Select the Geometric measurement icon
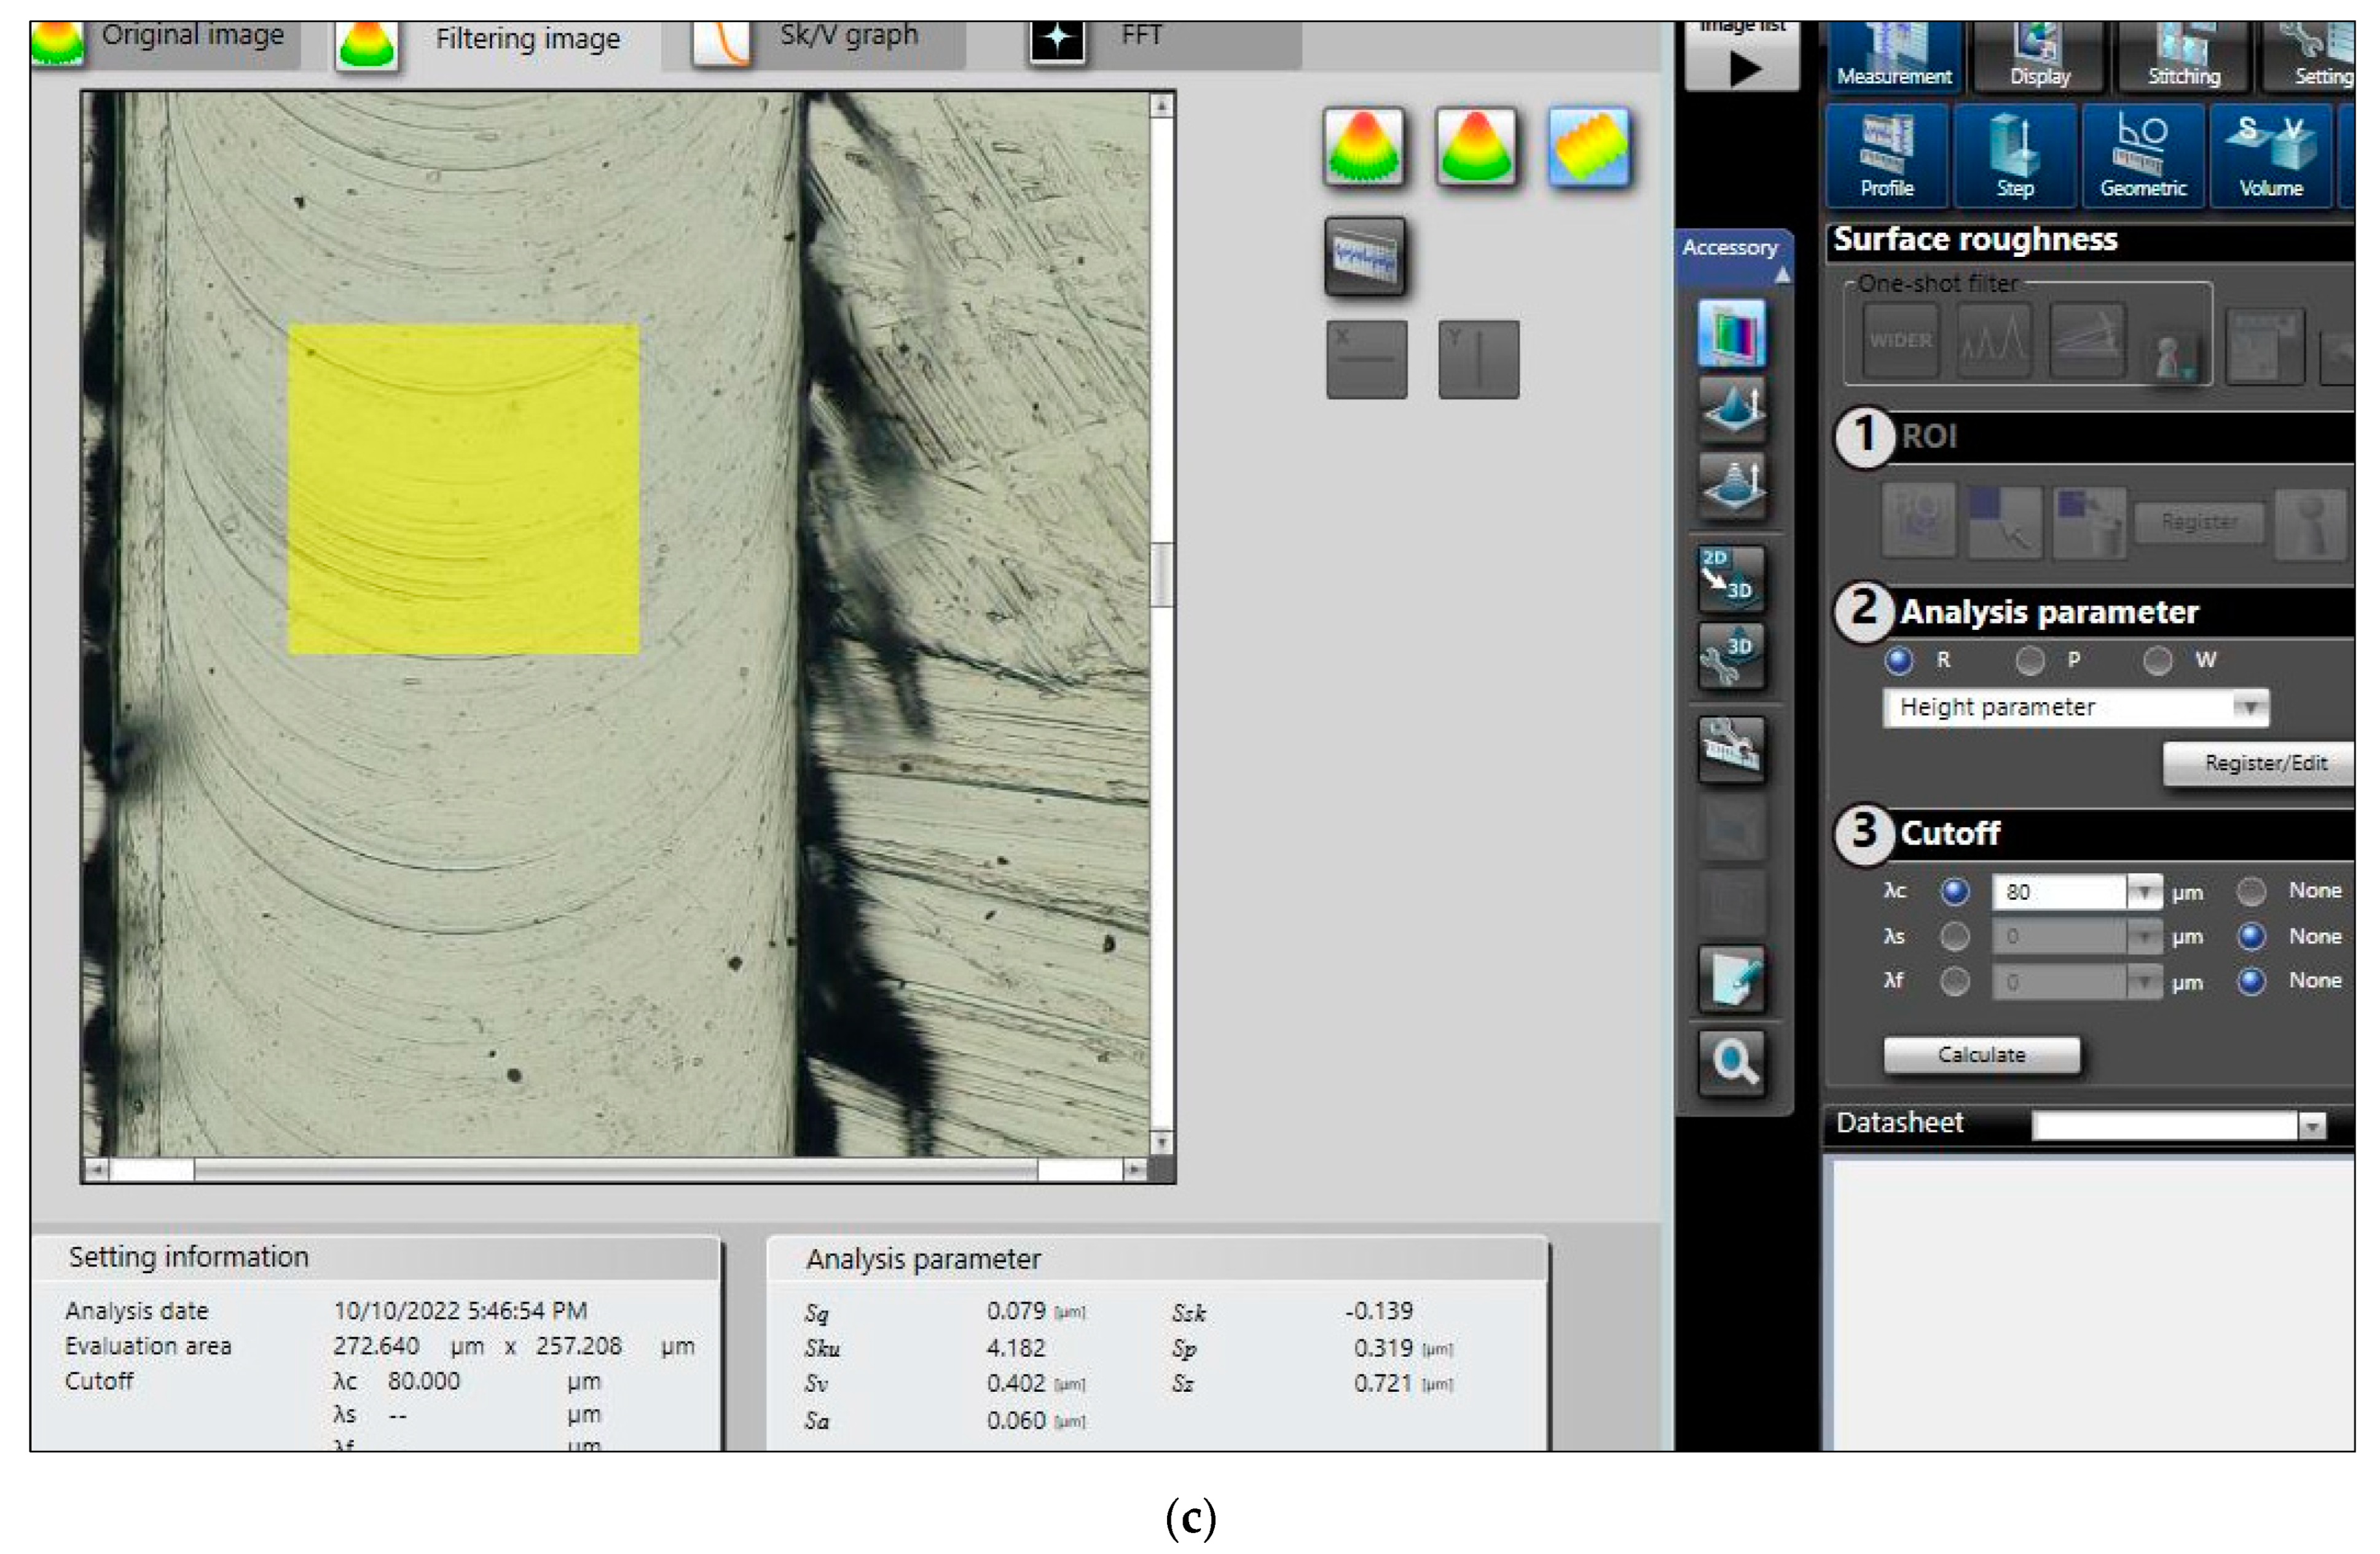This screenshot has width=2380, height=1554. 2143,156
